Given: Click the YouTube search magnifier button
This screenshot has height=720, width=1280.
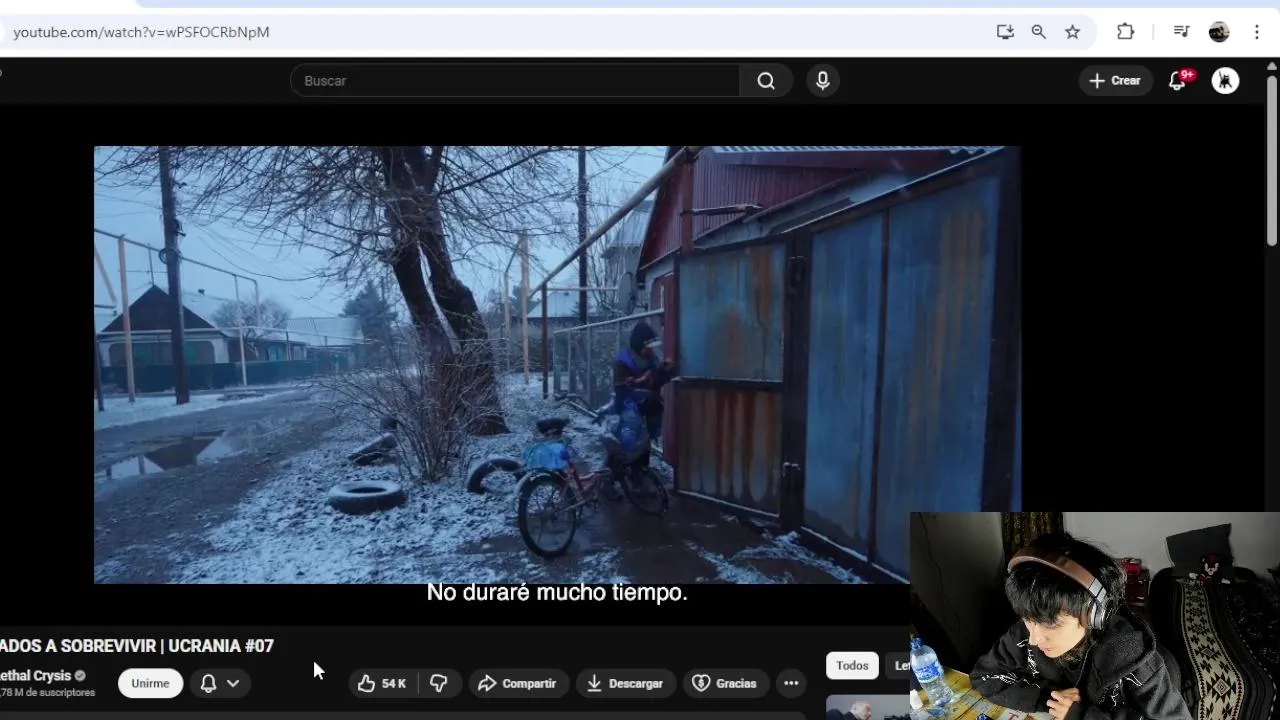Looking at the screenshot, I should 766,80.
